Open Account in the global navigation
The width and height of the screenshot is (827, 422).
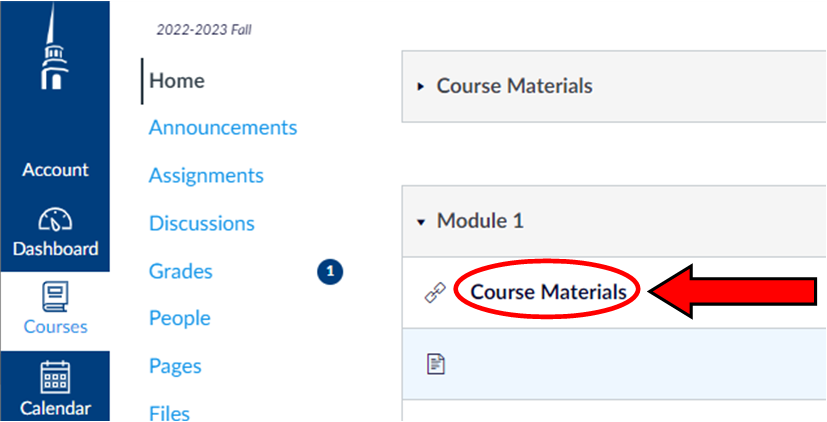[x=55, y=170]
